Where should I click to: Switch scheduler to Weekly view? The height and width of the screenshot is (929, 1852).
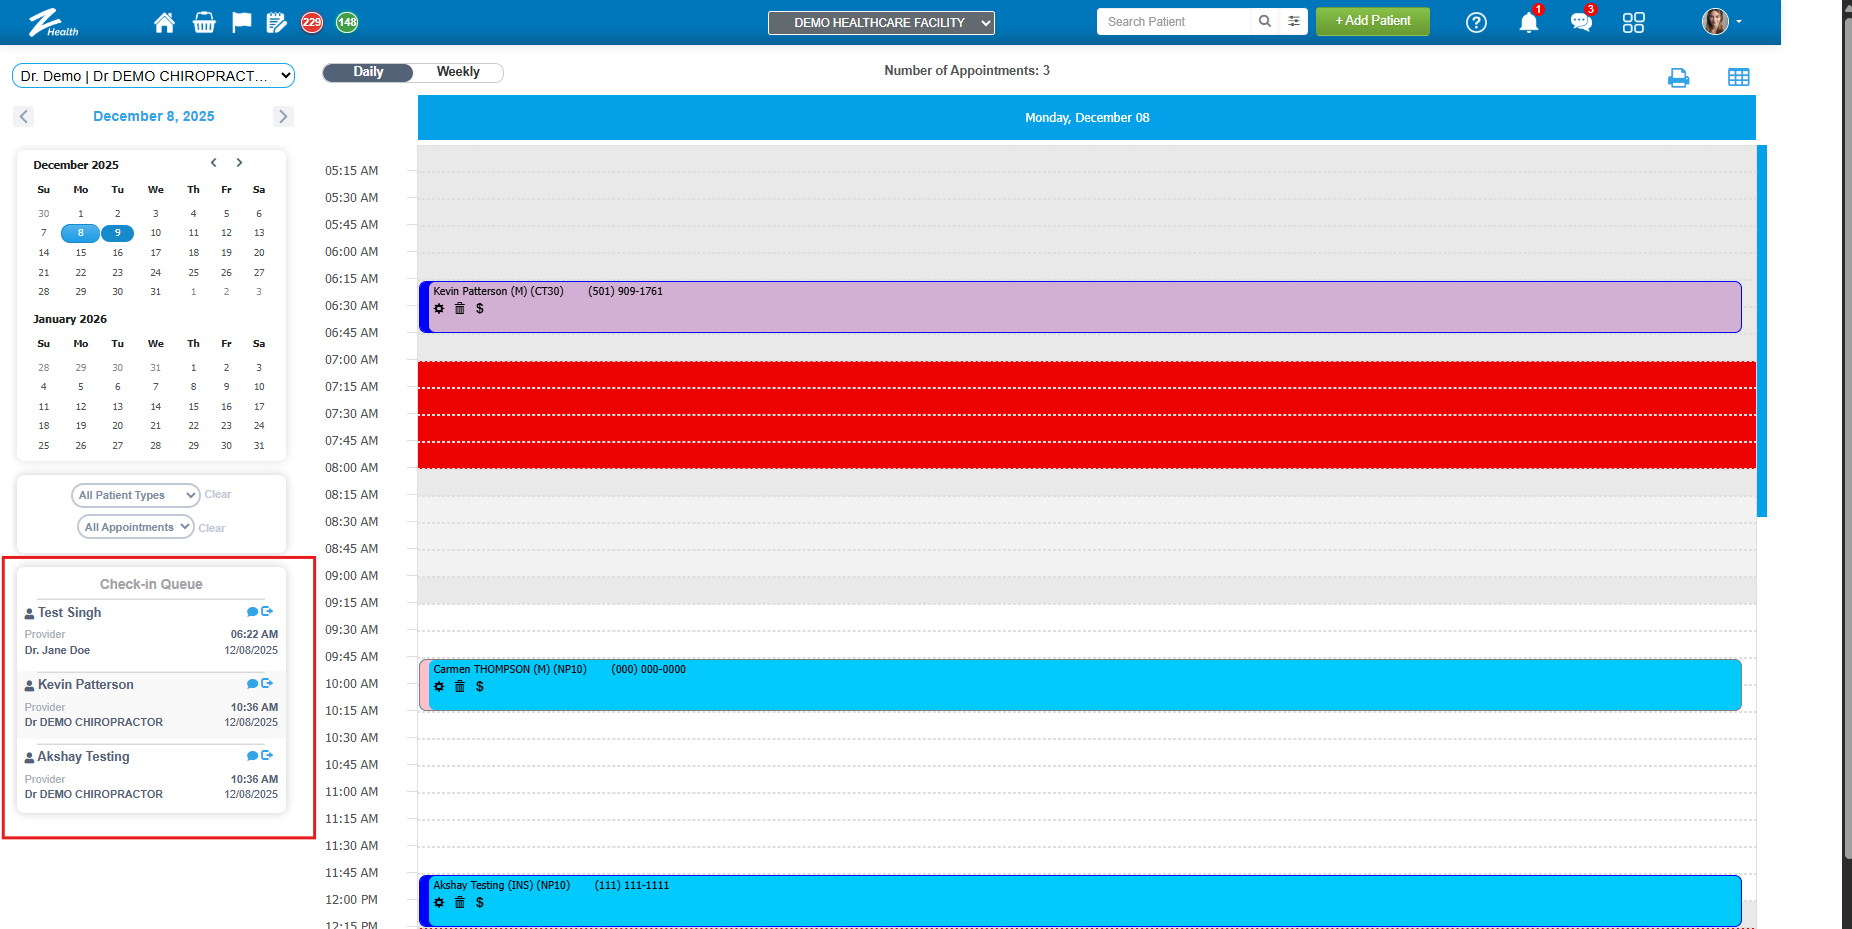pyautogui.click(x=458, y=72)
